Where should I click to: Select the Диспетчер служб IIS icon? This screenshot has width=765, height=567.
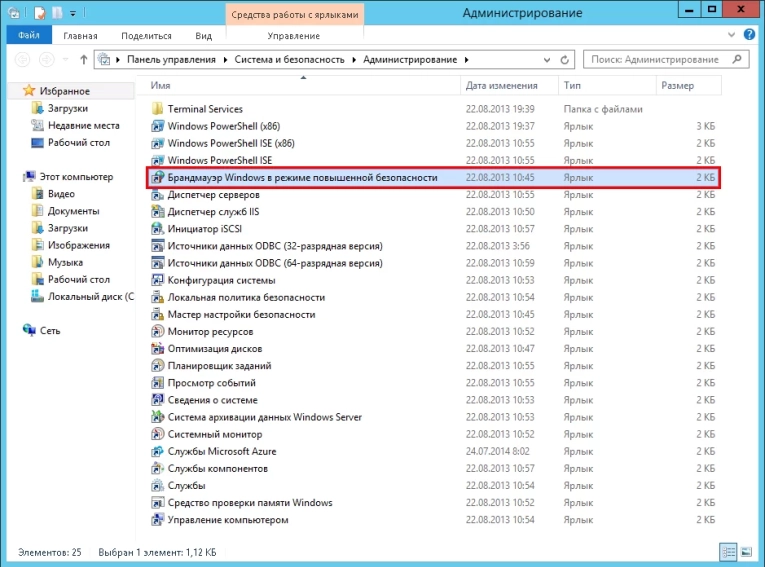click(157, 212)
